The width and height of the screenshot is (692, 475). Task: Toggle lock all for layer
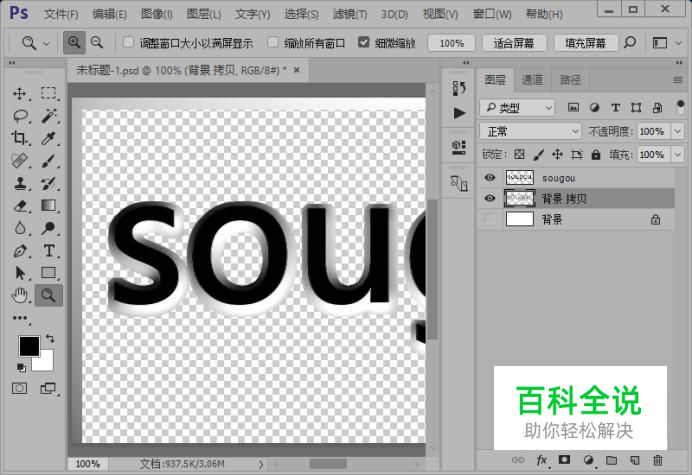[x=596, y=155]
